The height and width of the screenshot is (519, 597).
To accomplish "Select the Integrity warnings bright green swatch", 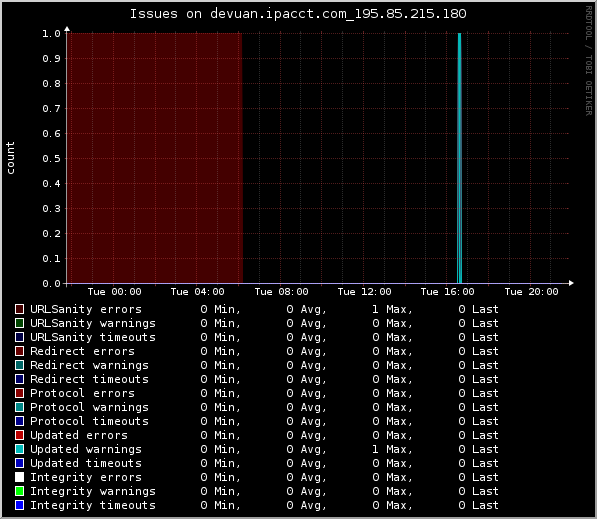I will coord(19,491).
